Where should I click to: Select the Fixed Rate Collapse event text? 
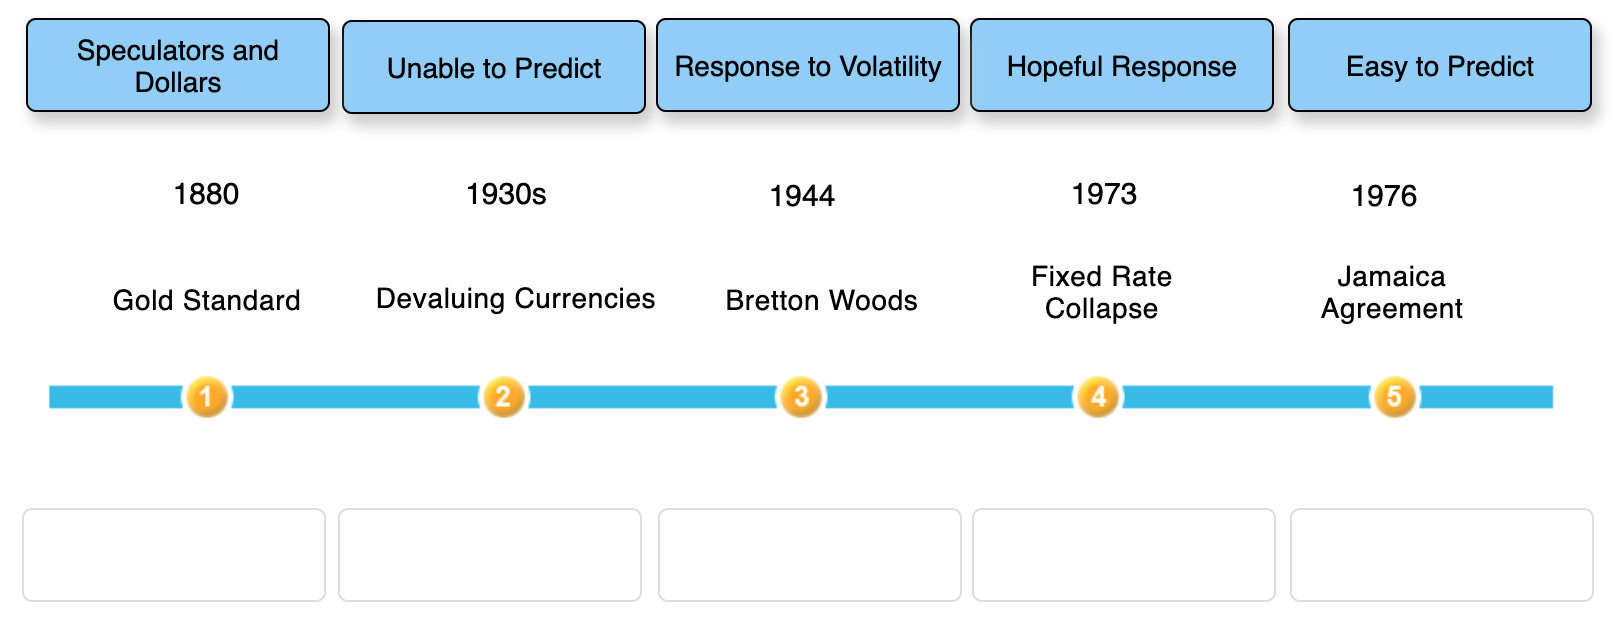pyautogui.click(x=1102, y=292)
